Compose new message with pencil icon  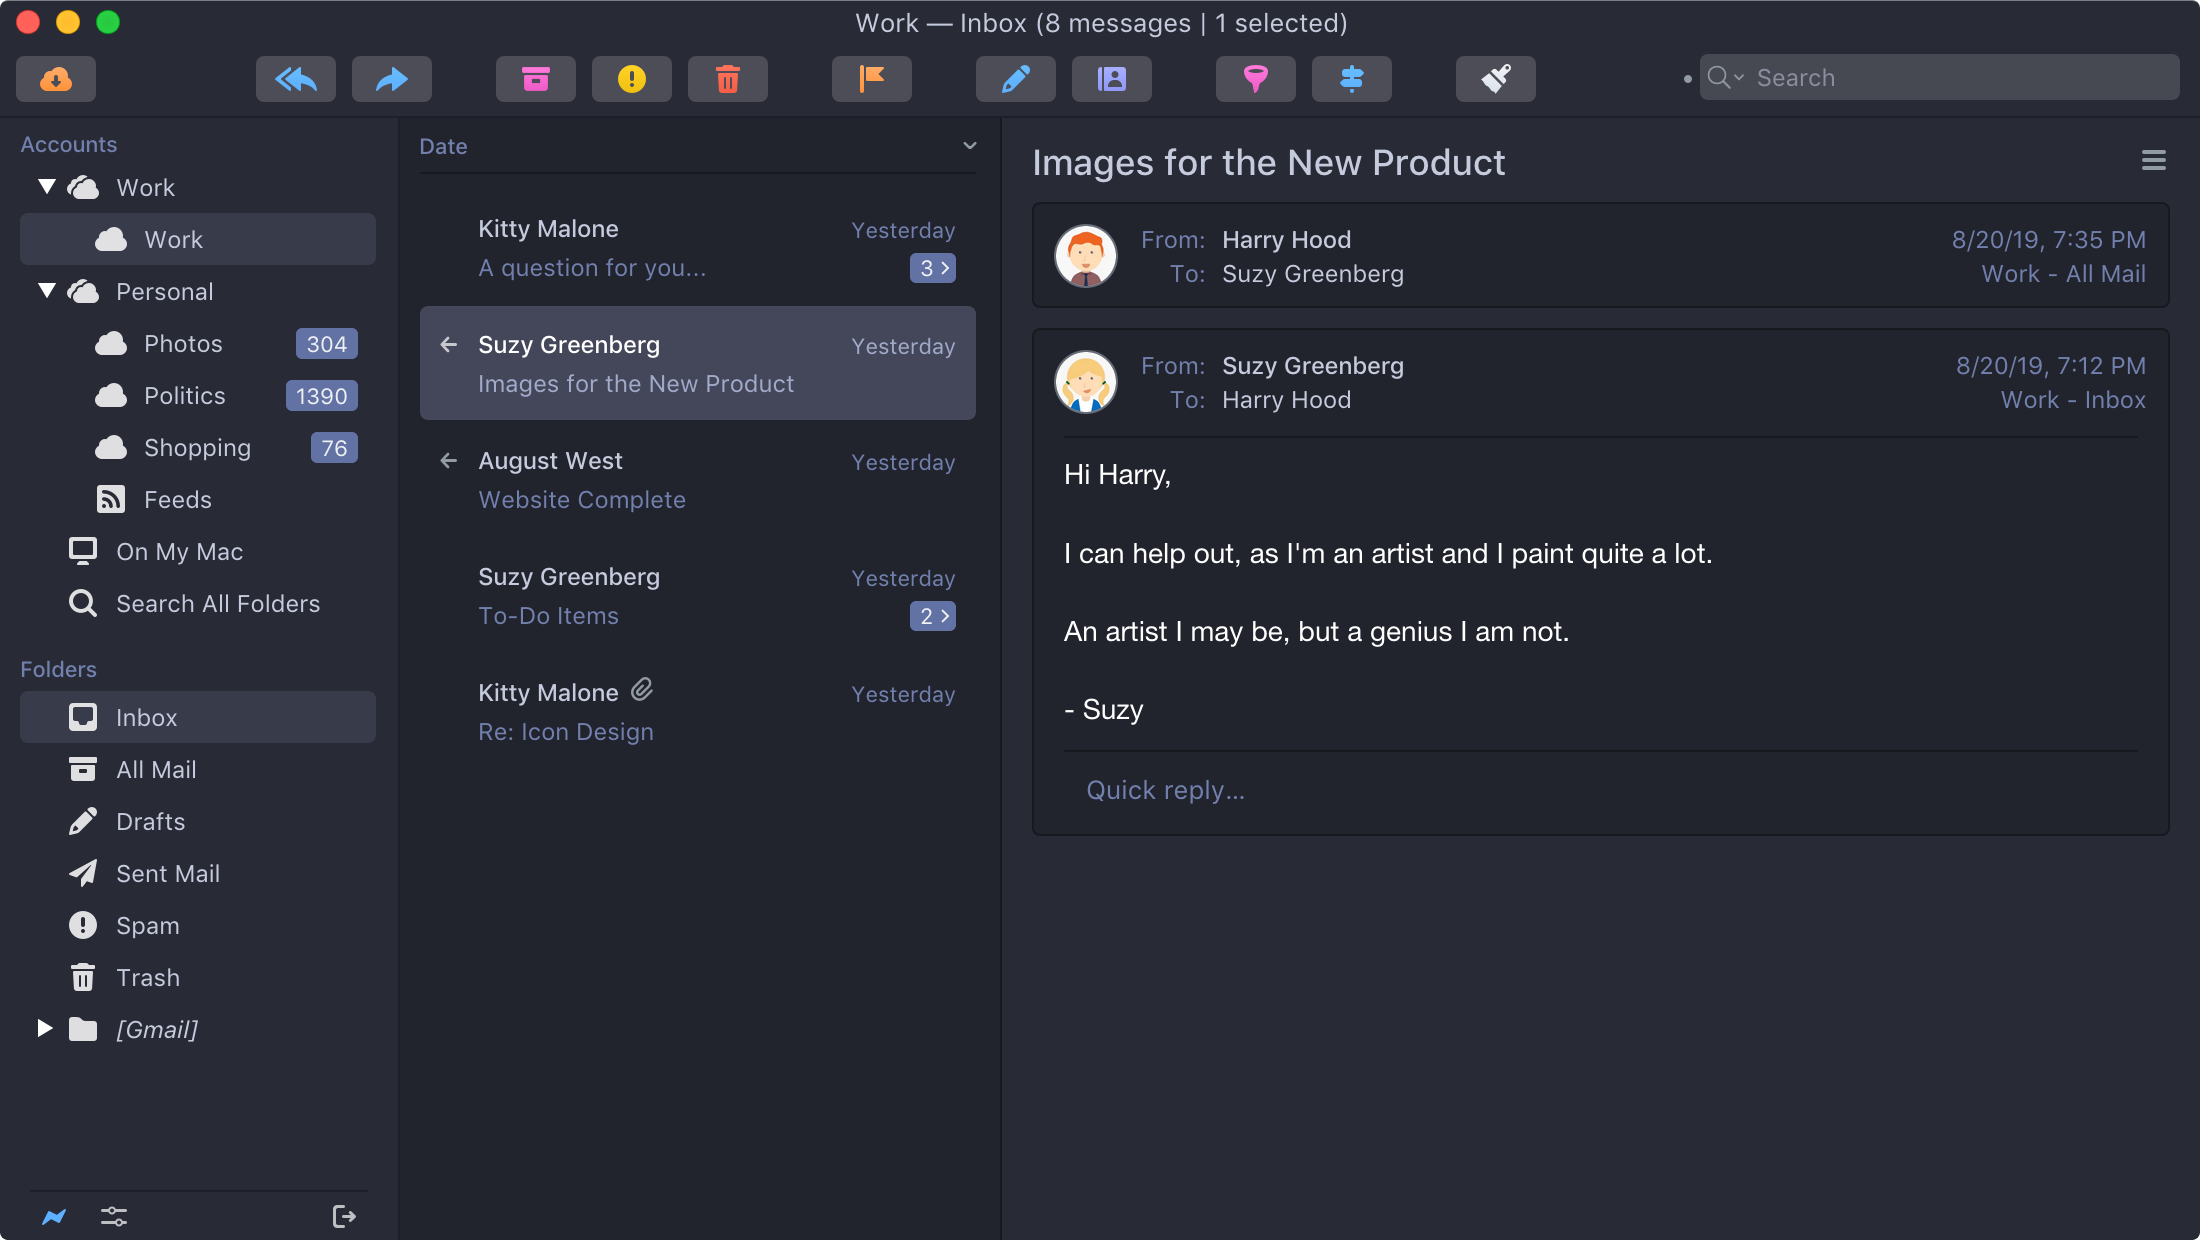point(1015,79)
